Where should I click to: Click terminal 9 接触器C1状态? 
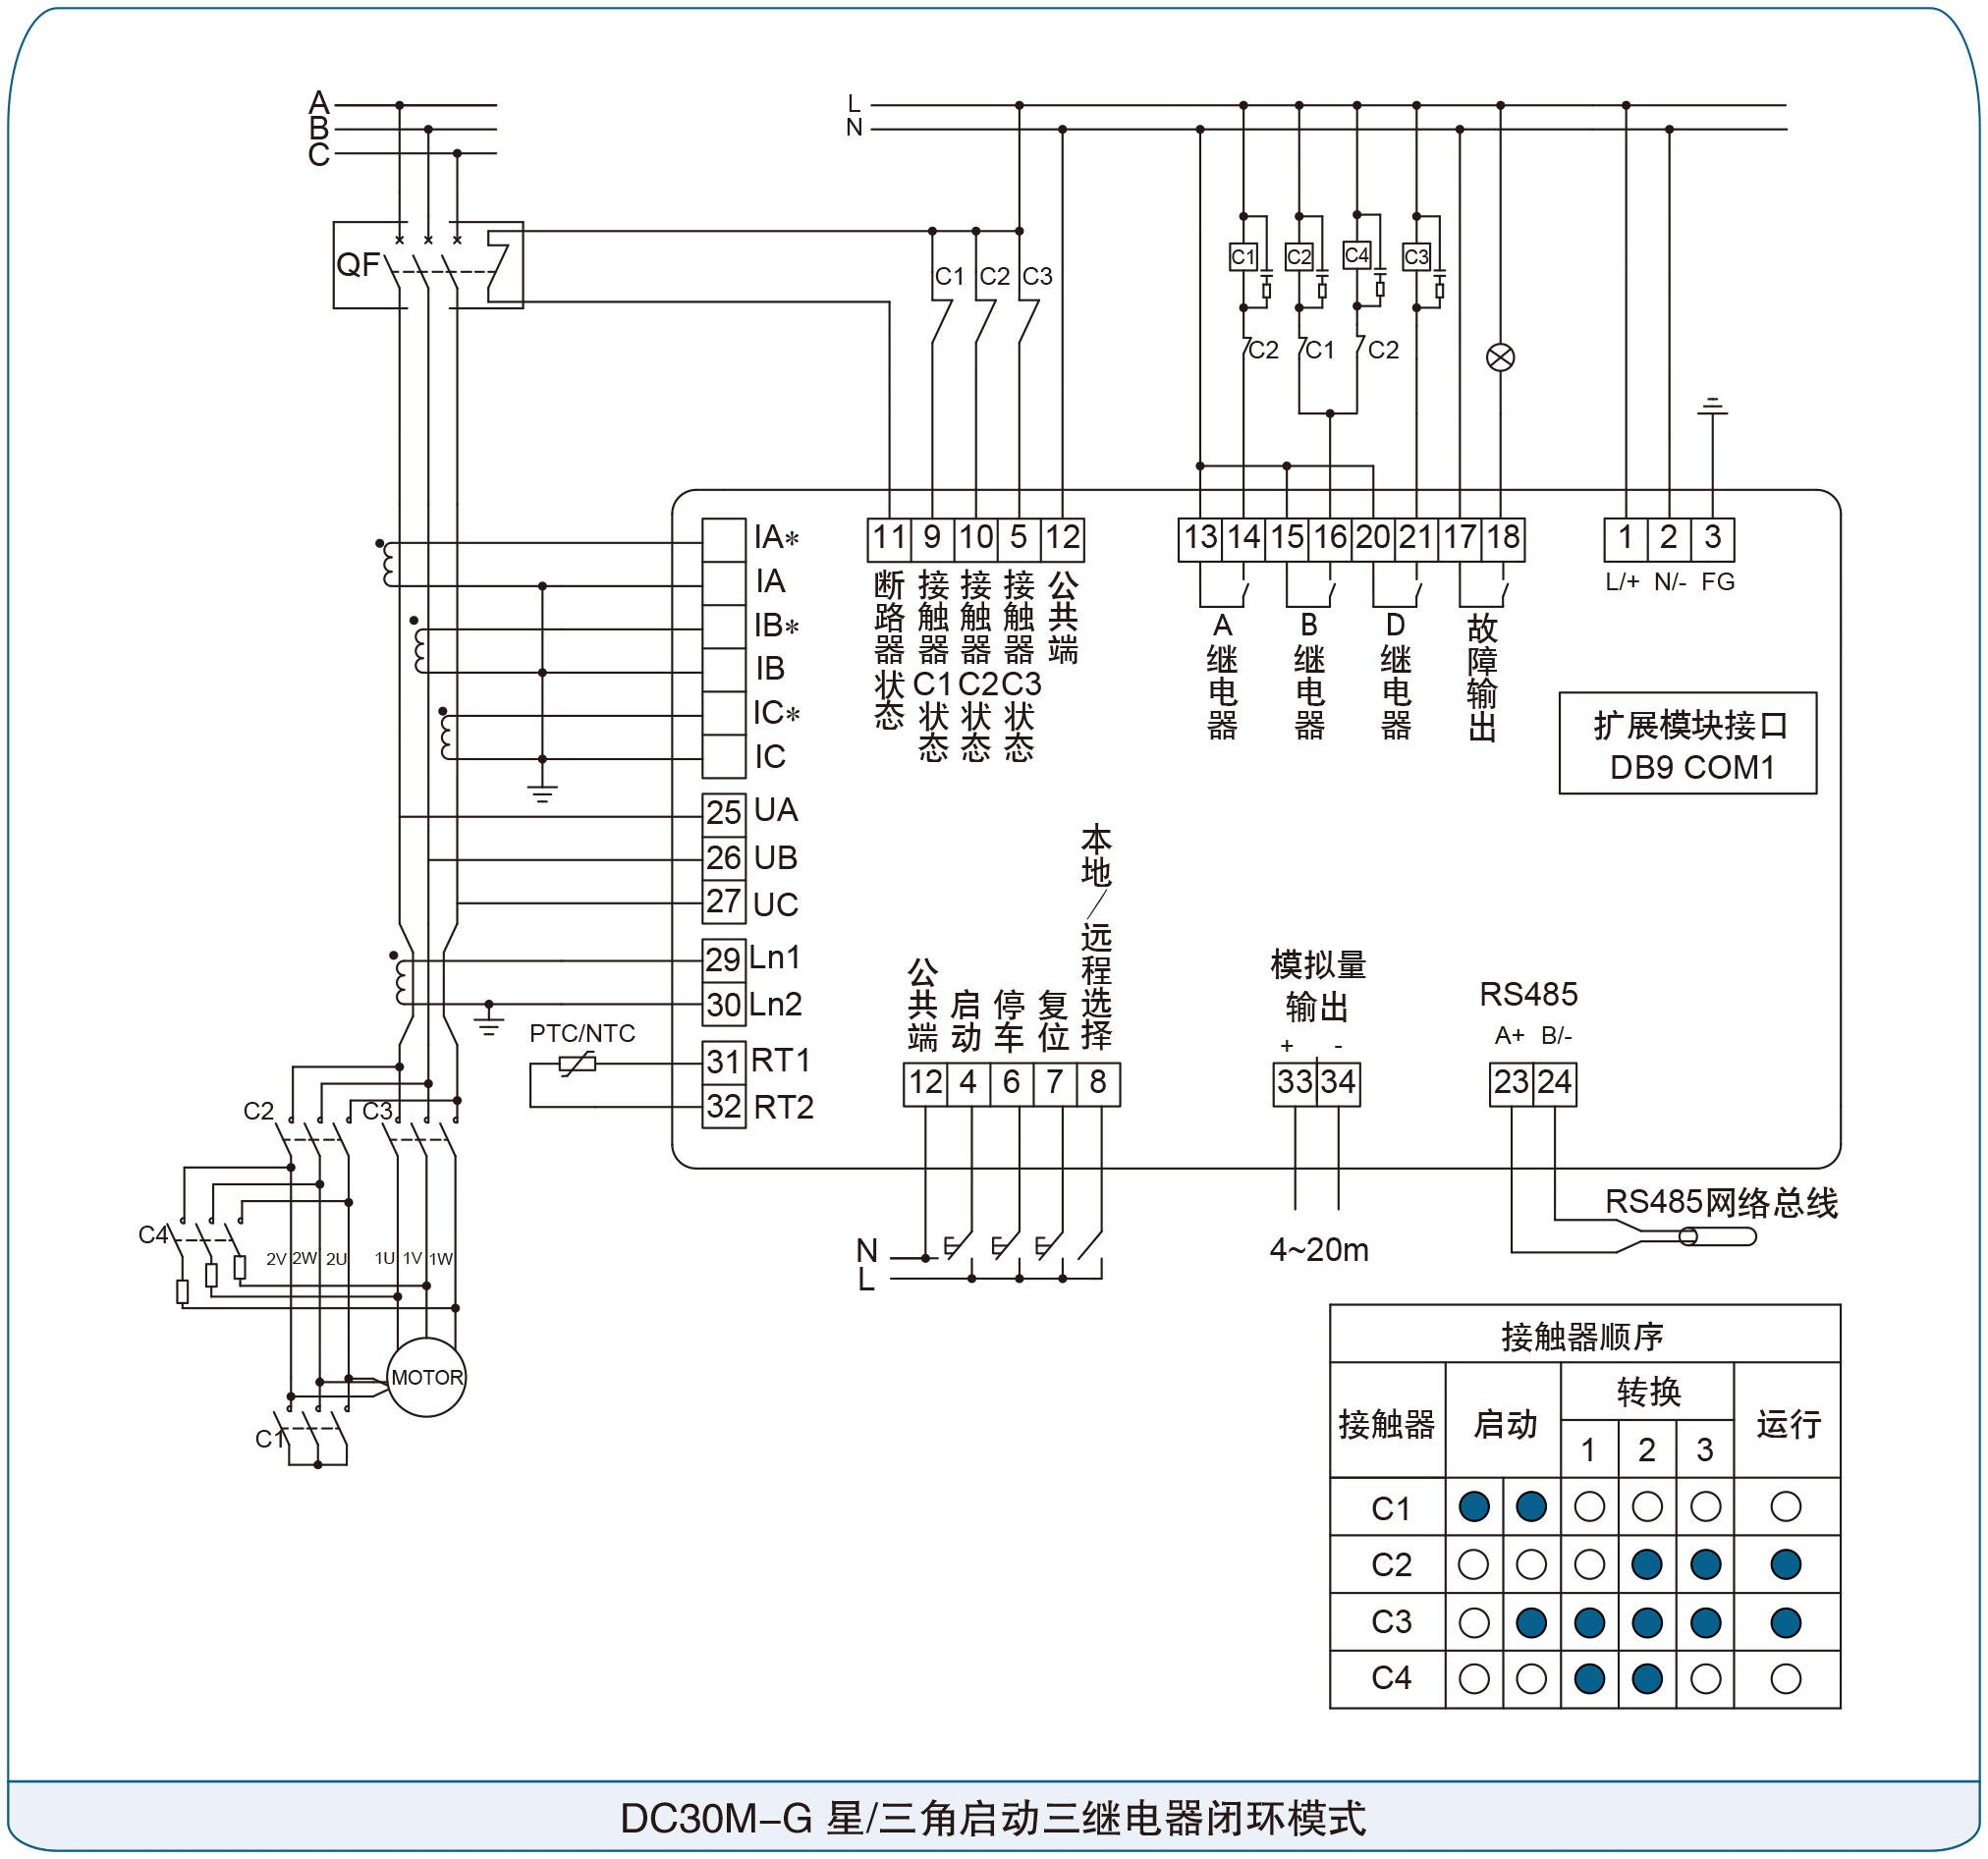(932, 538)
